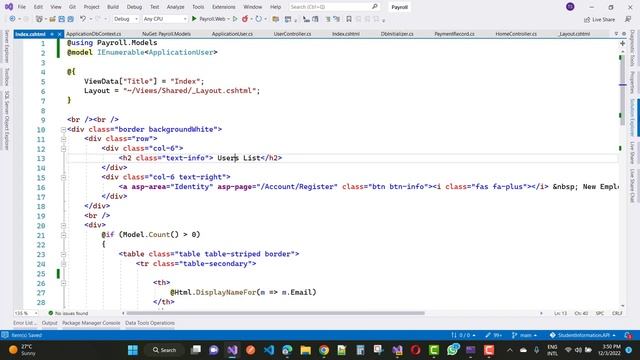
Task: Collapse the div border backgroundWhite block on line 10
Action: click(x=63, y=129)
